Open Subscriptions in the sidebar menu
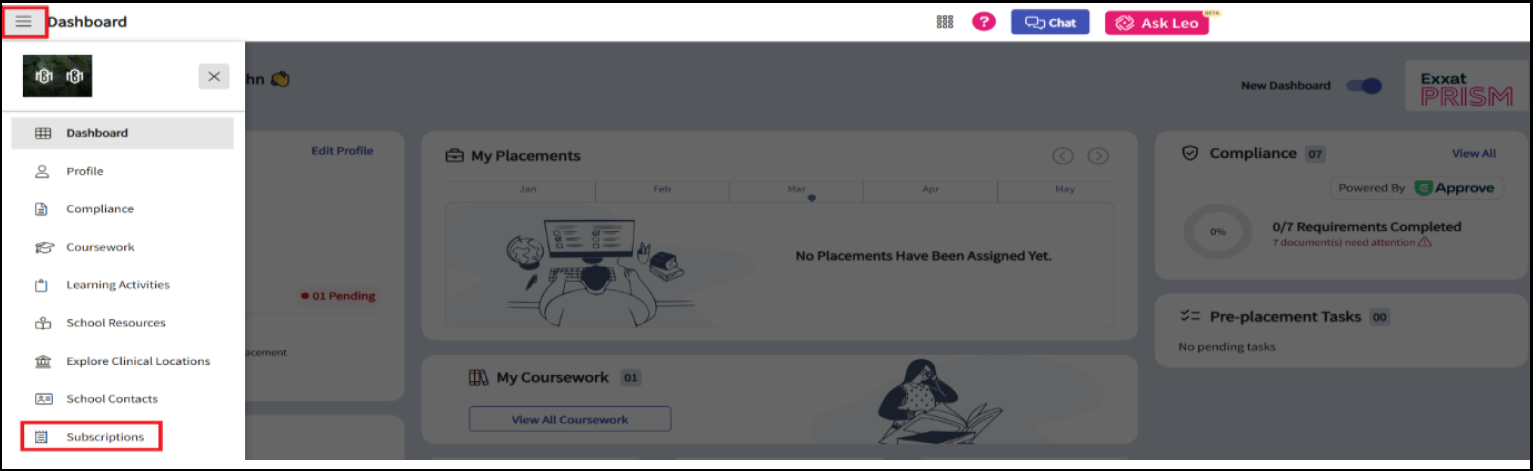1536x471 pixels. click(x=105, y=437)
